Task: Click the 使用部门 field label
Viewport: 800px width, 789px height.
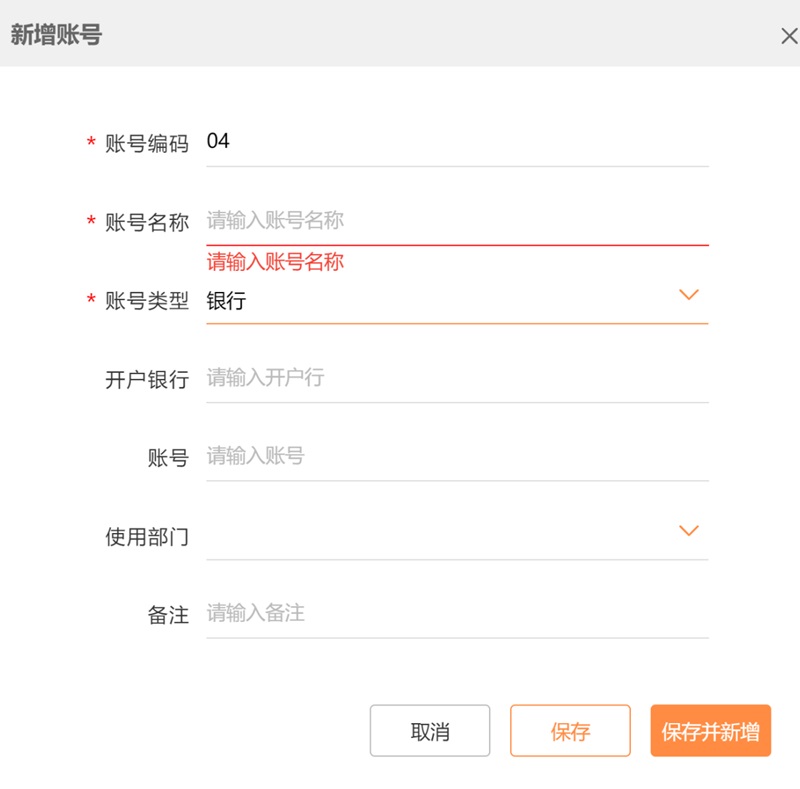Action: (147, 537)
